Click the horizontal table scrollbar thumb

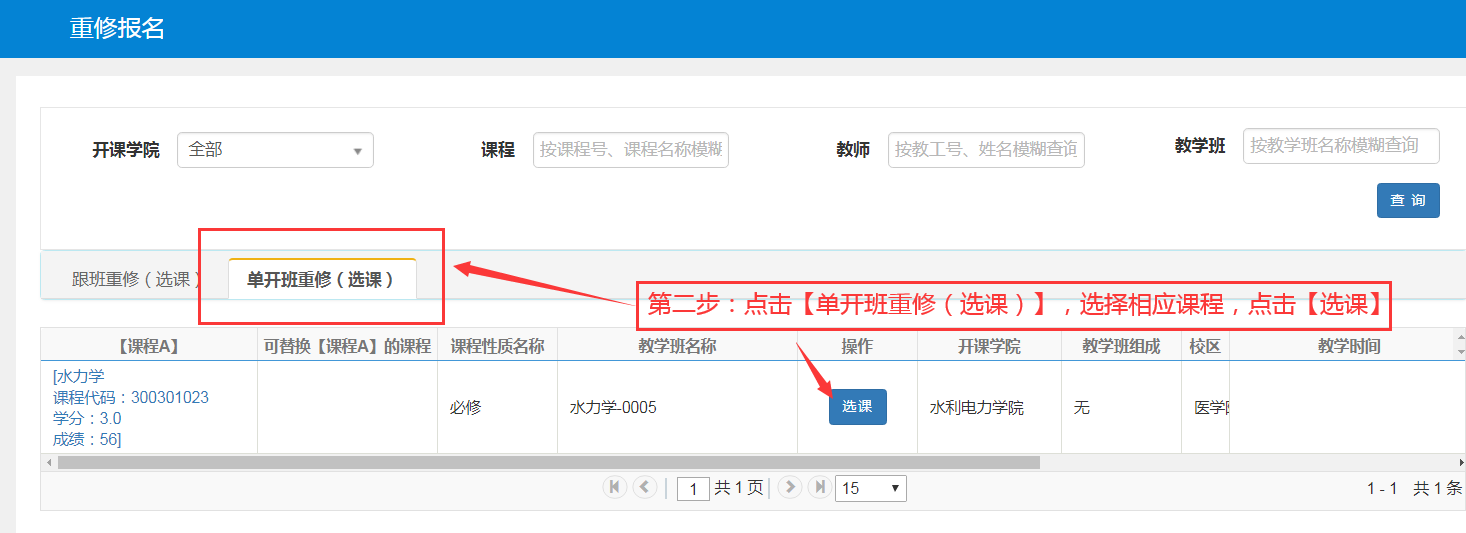coord(549,463)
